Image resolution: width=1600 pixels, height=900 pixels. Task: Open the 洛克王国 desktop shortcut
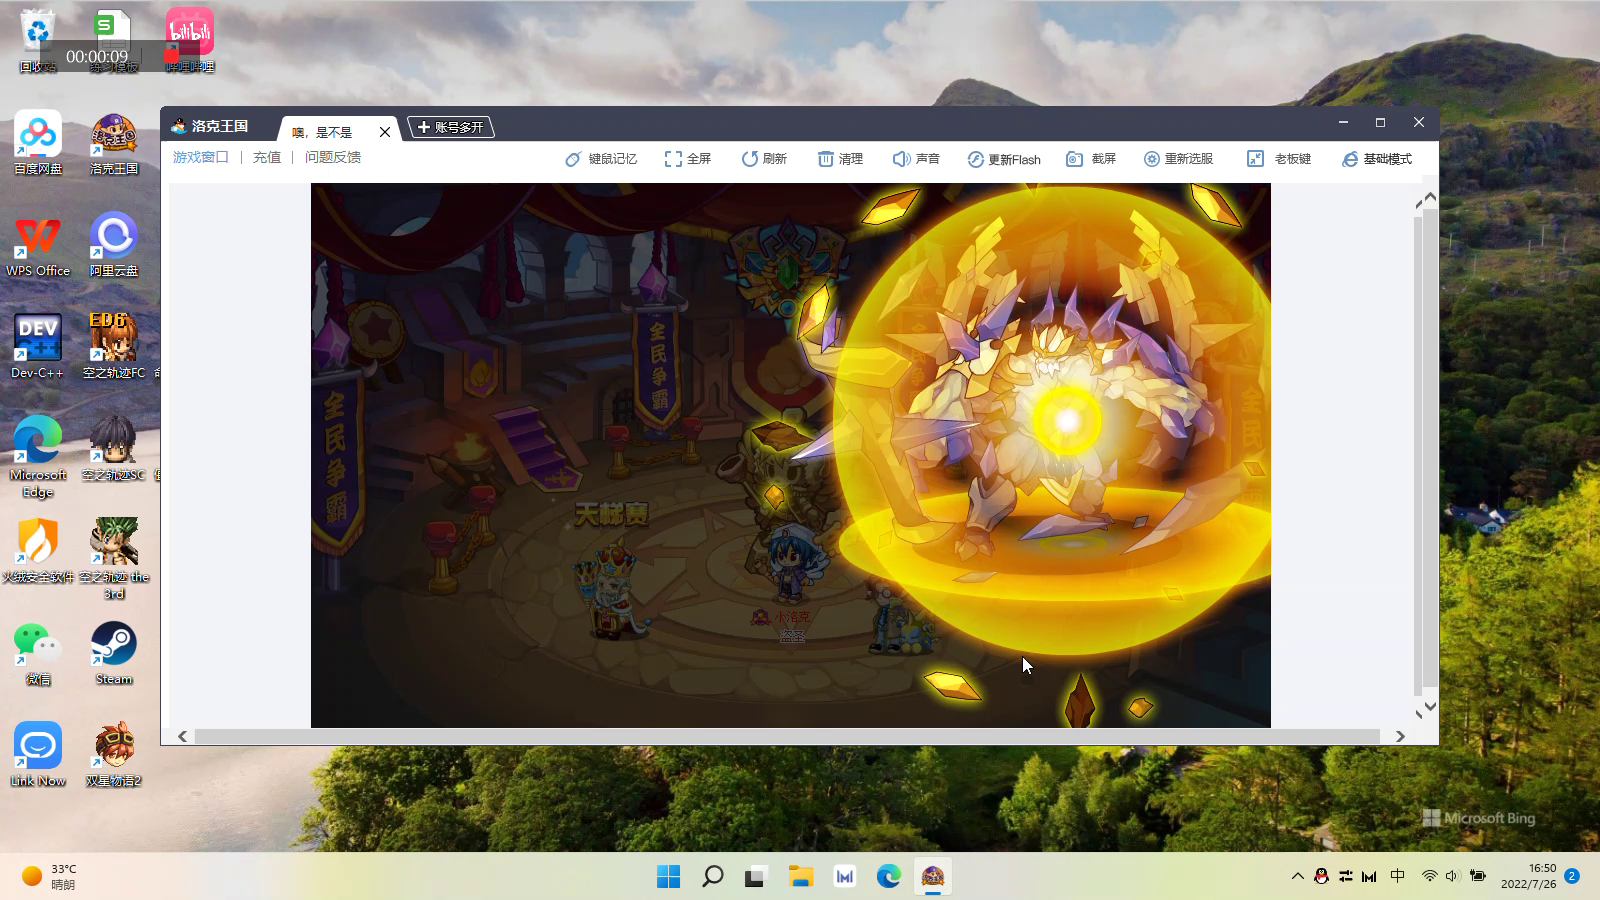pos(114,143)
